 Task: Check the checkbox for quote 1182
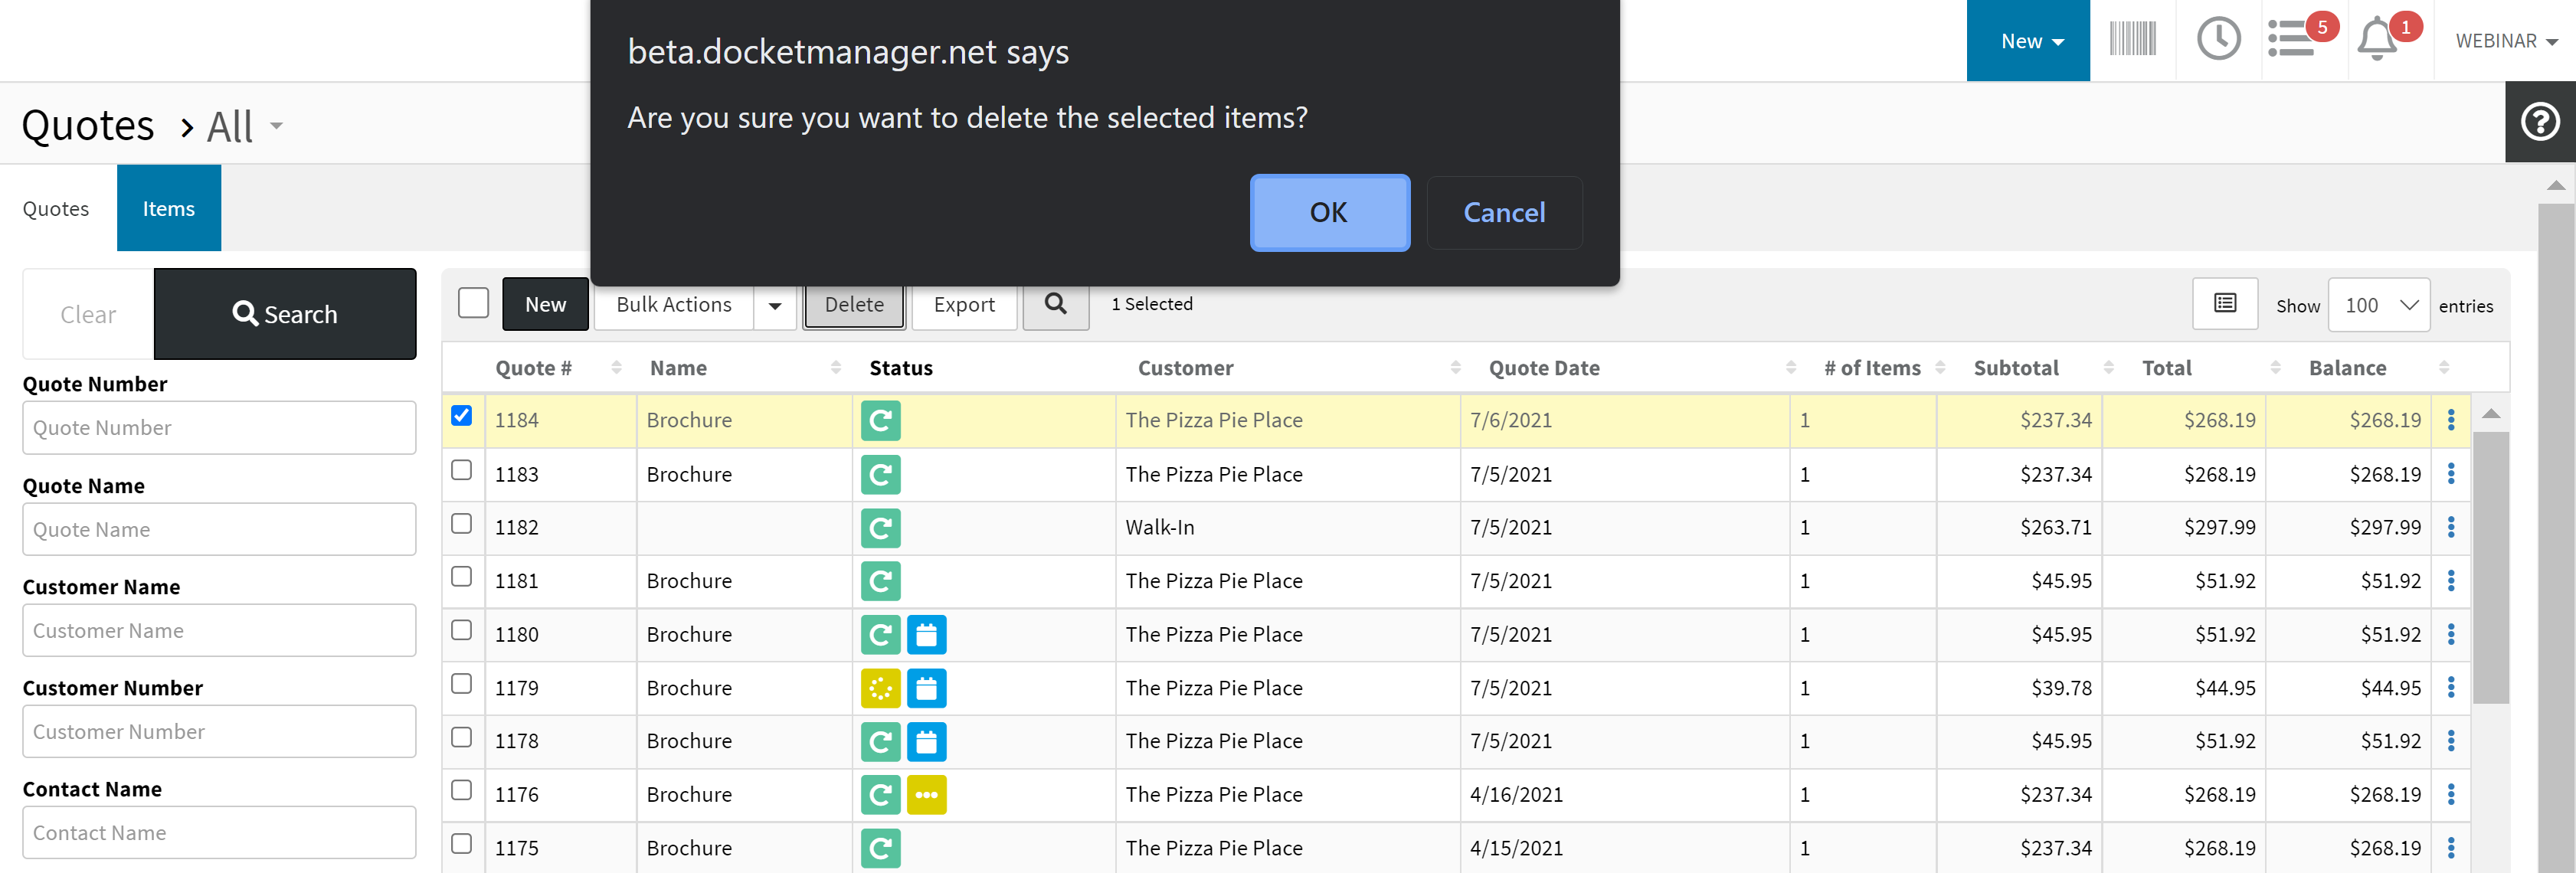[x=461, y=523]
